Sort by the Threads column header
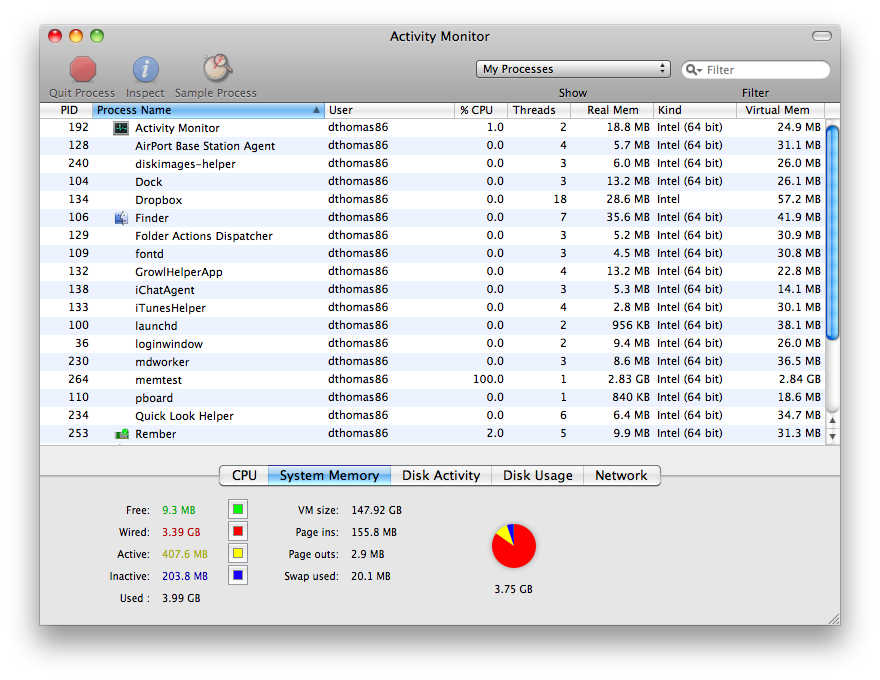Viewport: 880px width, 680px height. point(539,110)
